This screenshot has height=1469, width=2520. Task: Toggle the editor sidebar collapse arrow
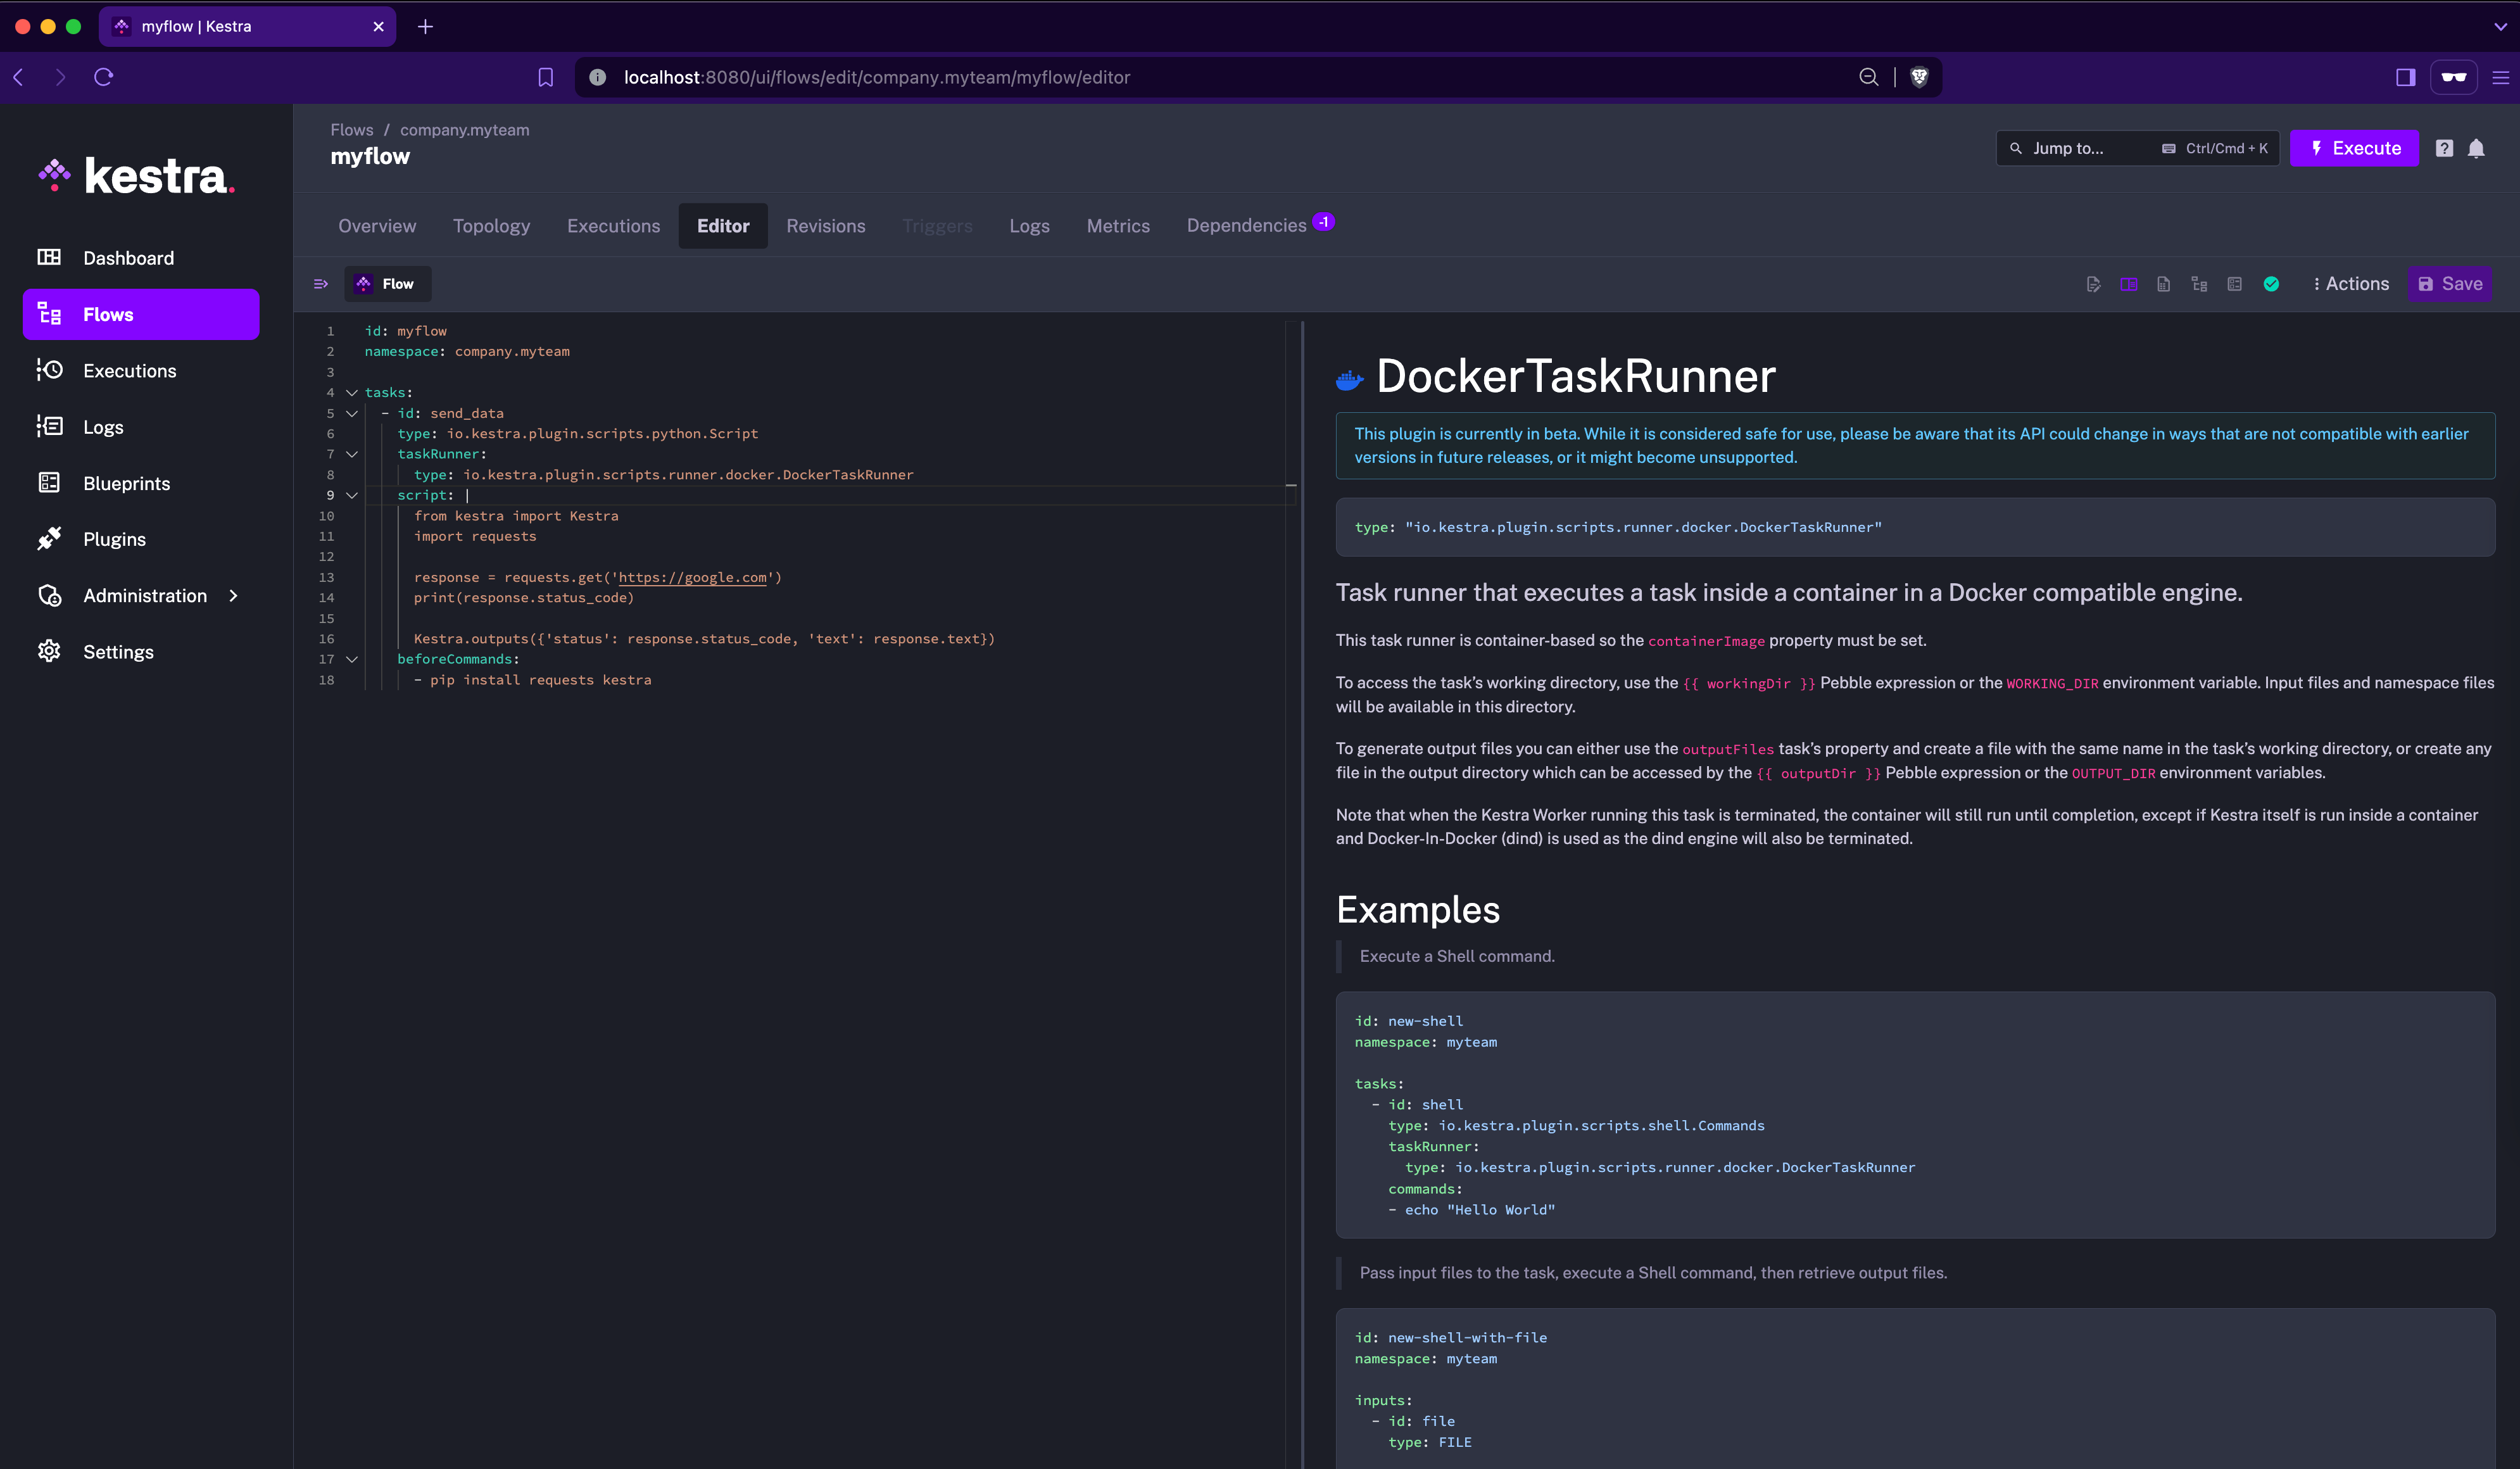(x=320, y=283)
